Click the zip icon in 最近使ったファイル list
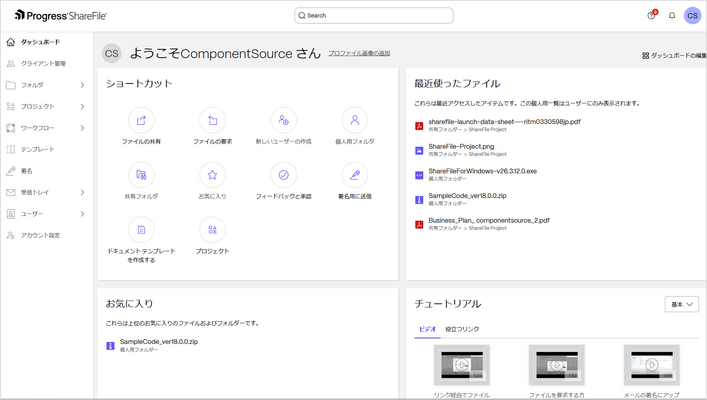The height and width of the screenshot is (400, 707). (x=419, y=200)
